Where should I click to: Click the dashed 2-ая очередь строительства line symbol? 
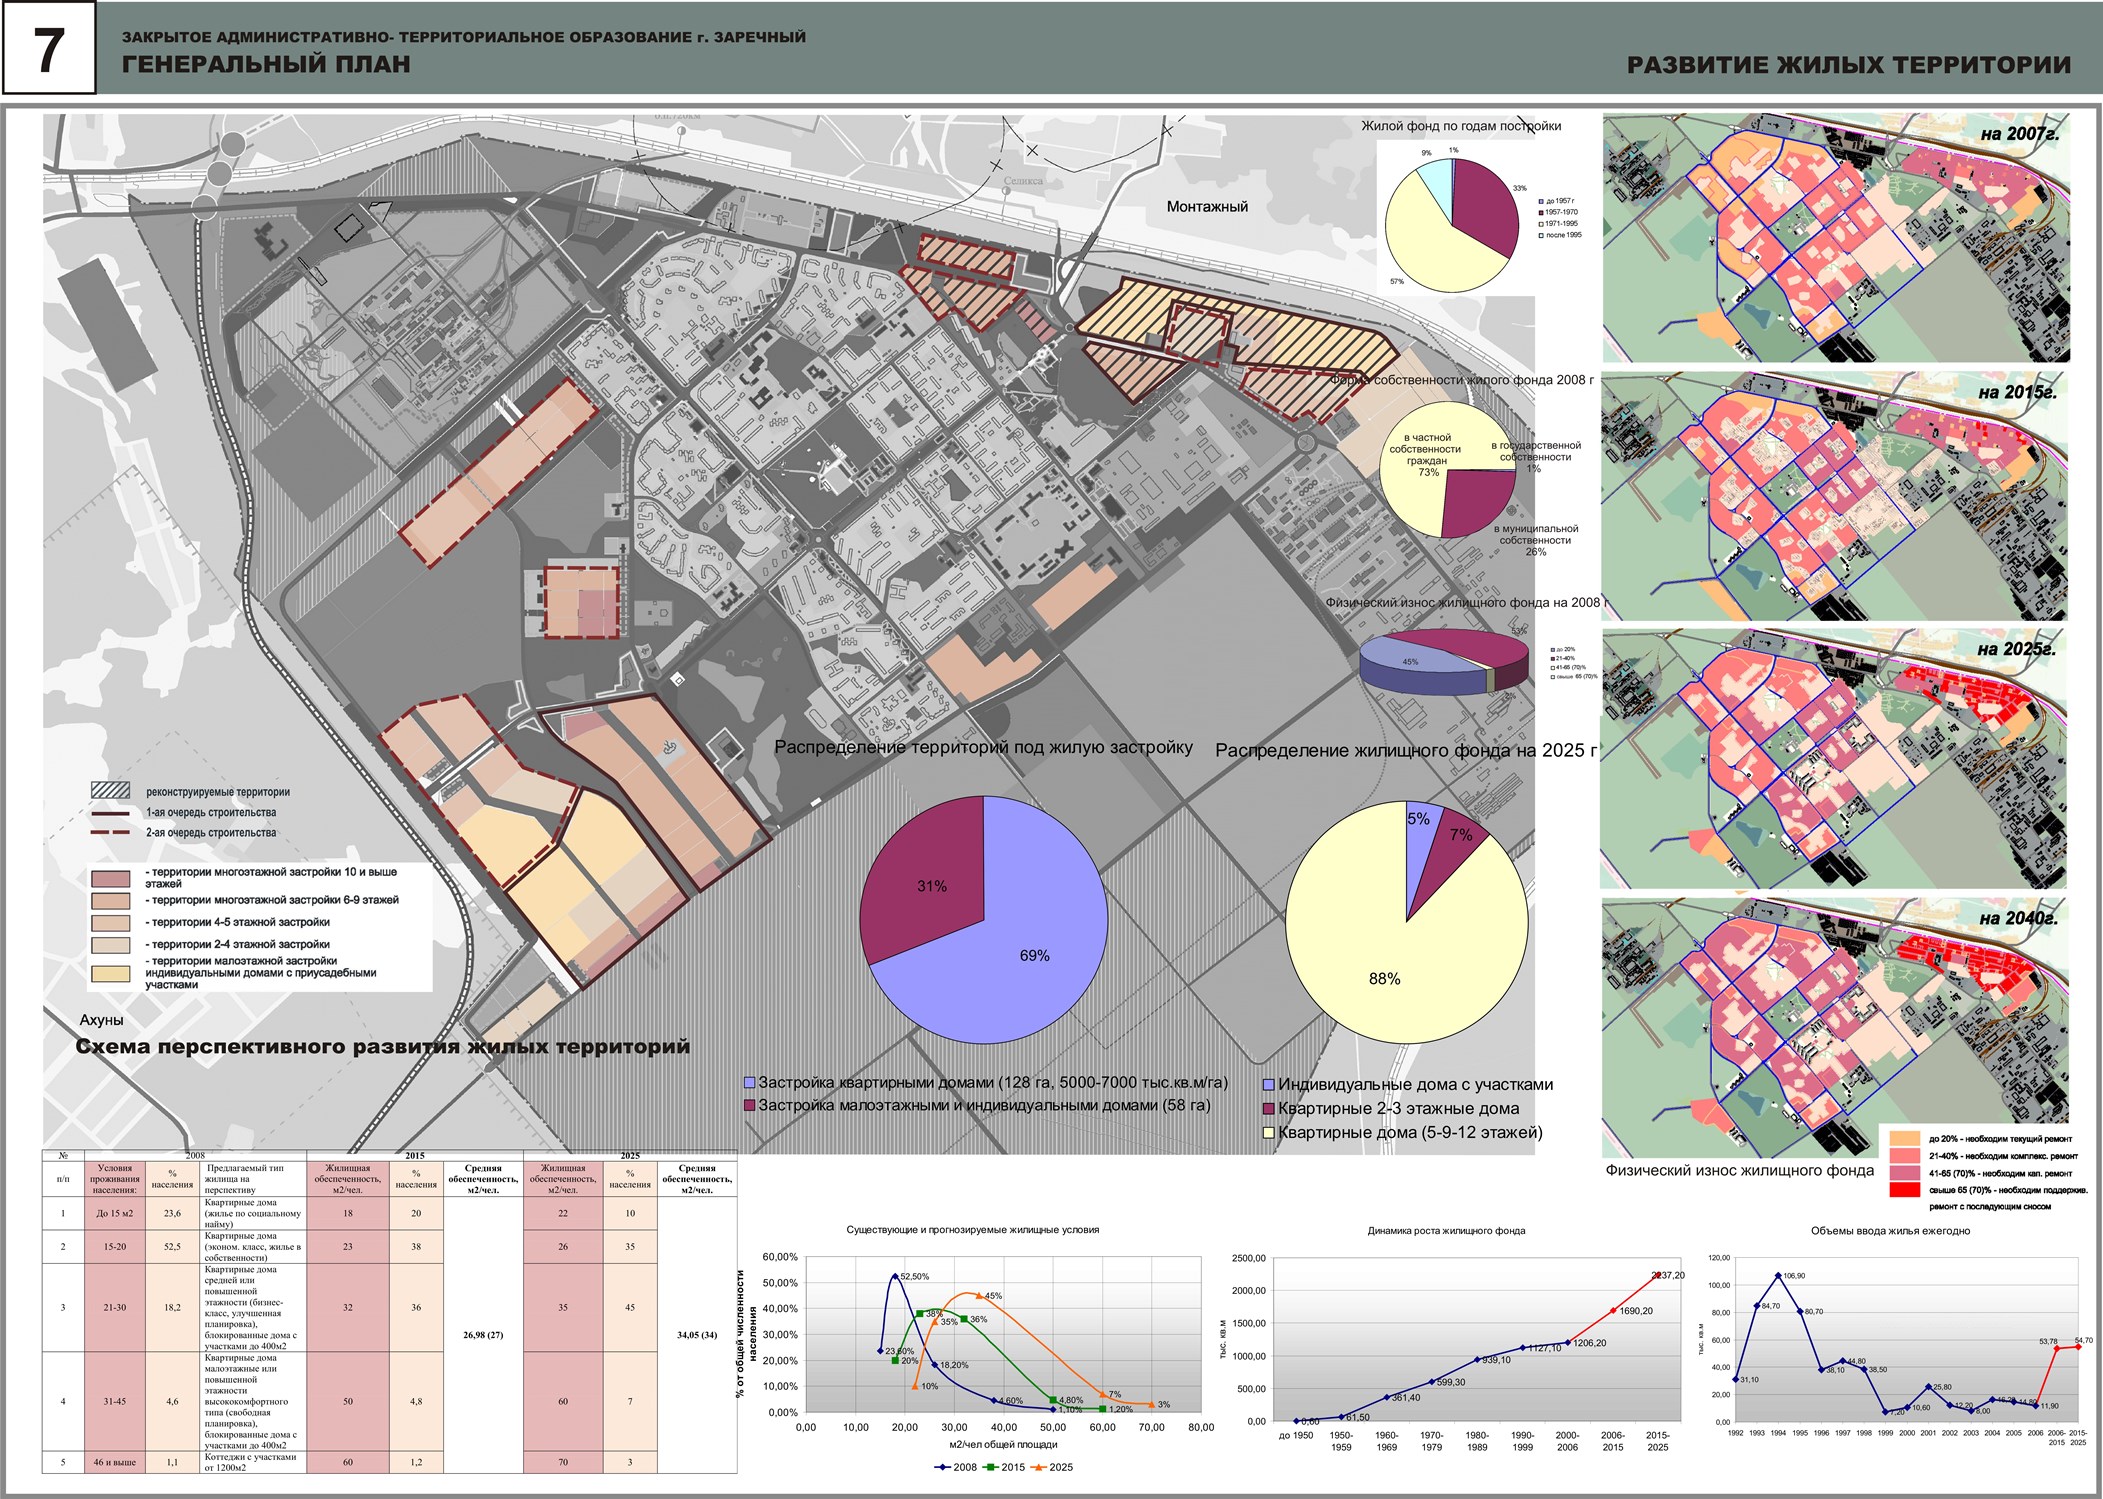tap(110, 833)
